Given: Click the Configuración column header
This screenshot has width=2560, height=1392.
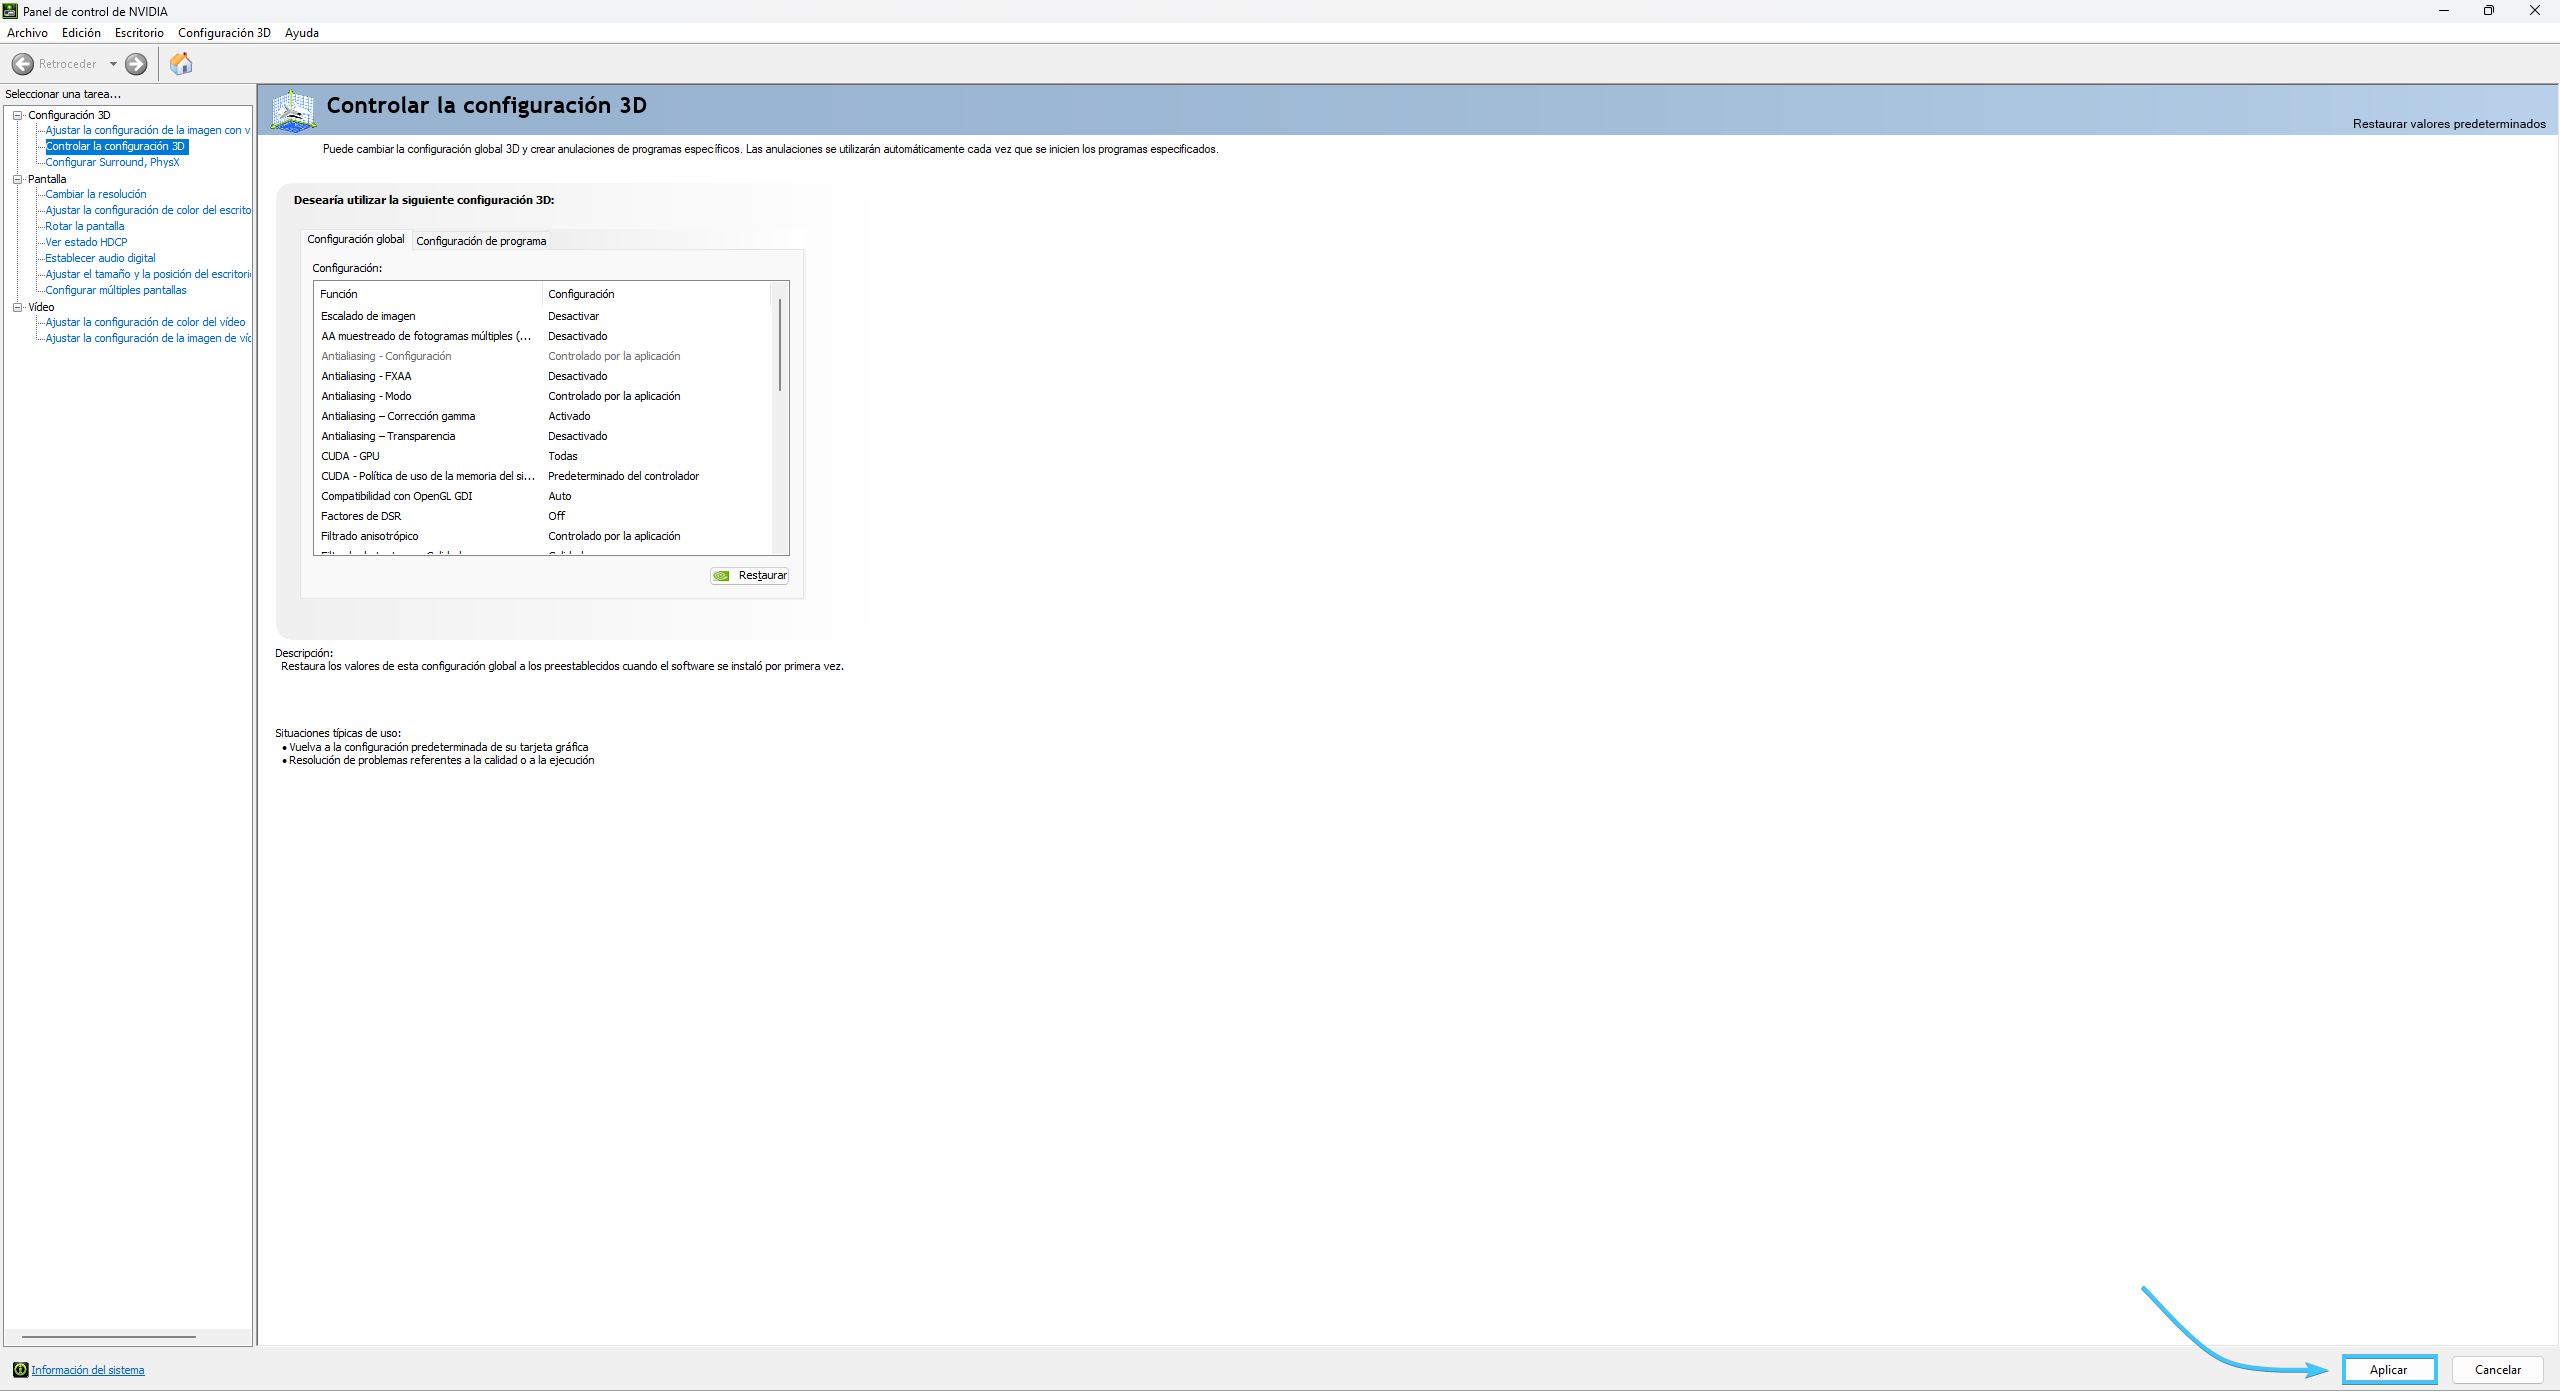Looking at the screenshot, I should [658, 294].
